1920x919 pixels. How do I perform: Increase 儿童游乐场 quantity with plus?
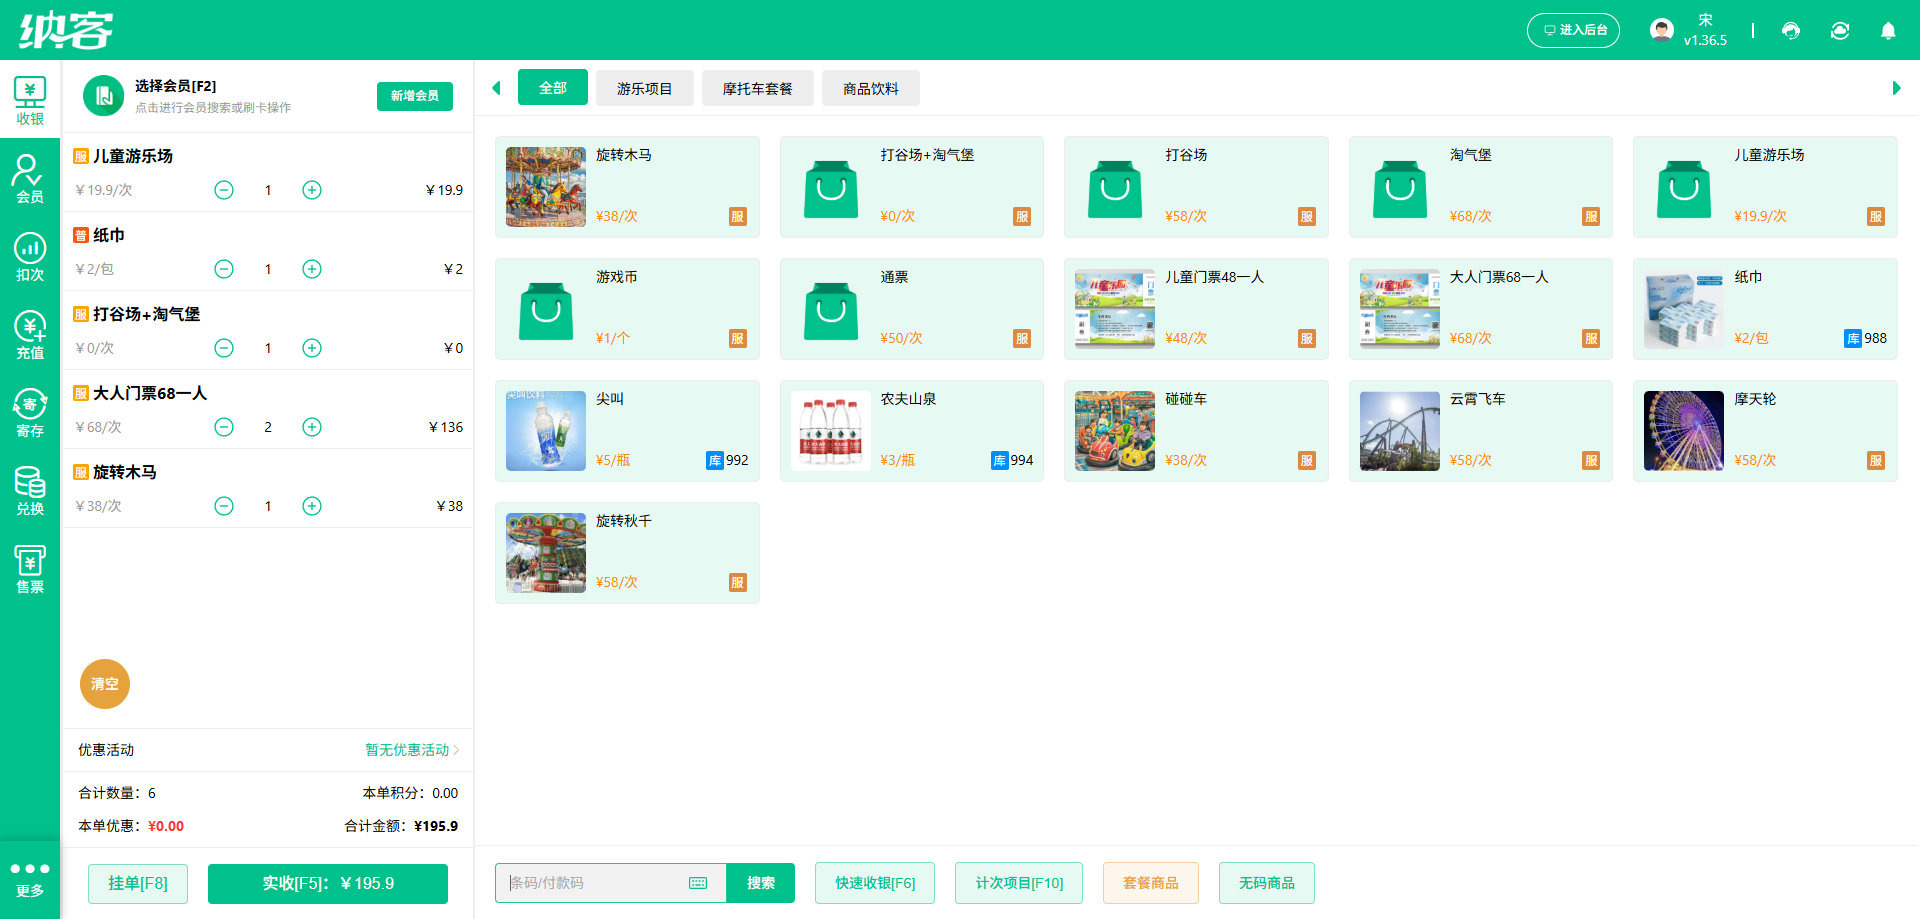point(312,190)
